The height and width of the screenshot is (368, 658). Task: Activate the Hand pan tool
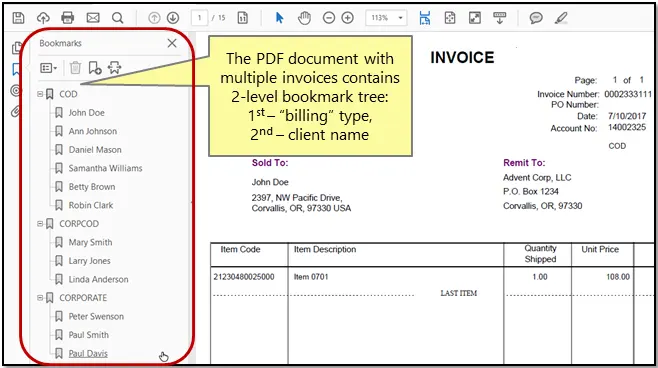[x=304, y=18]
